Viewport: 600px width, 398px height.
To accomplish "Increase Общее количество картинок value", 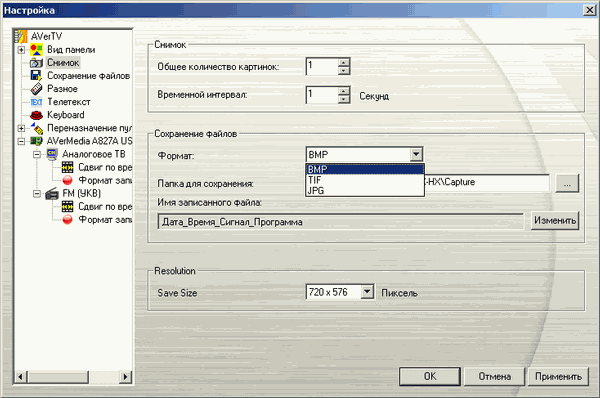I will 344,62.
